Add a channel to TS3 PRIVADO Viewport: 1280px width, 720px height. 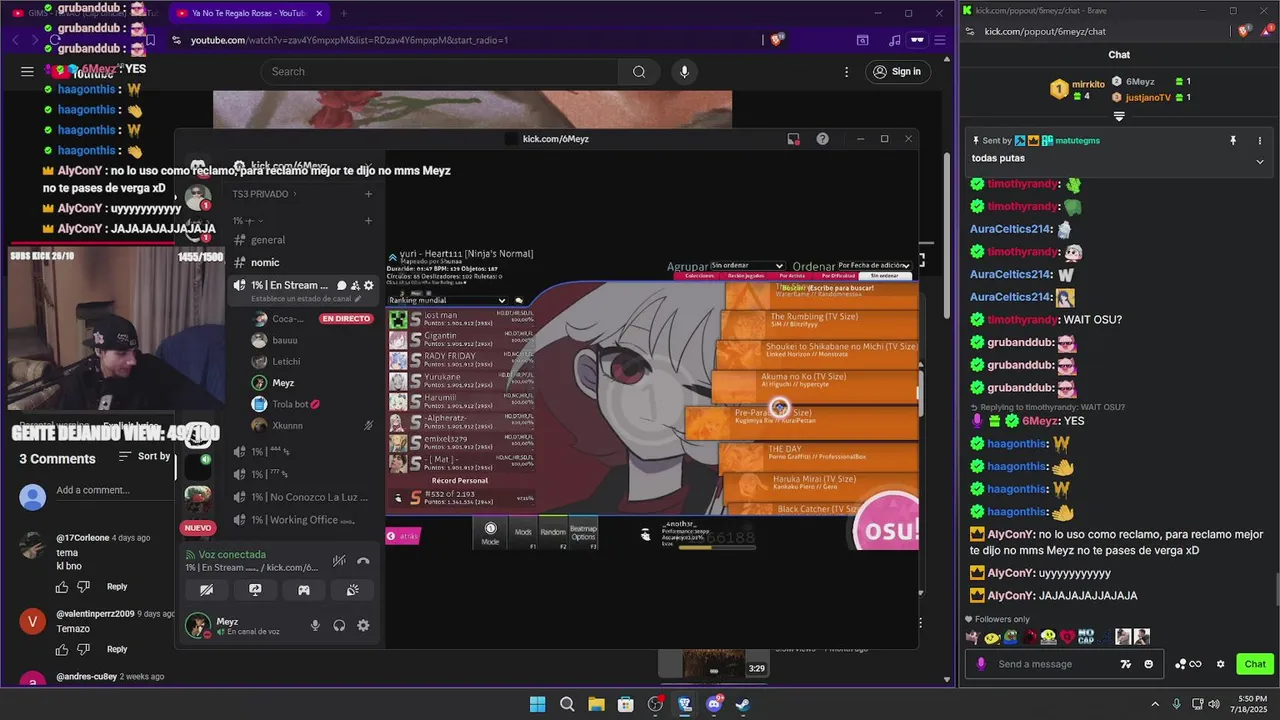click(368, 194)
